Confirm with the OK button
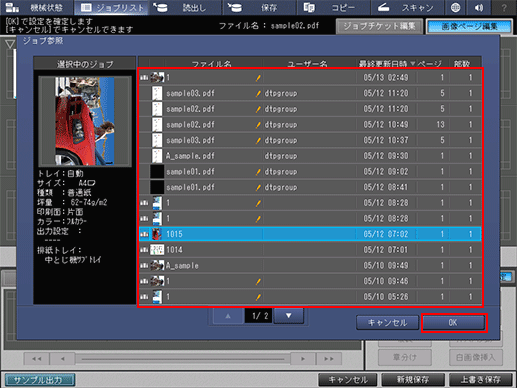 [453, 323]
